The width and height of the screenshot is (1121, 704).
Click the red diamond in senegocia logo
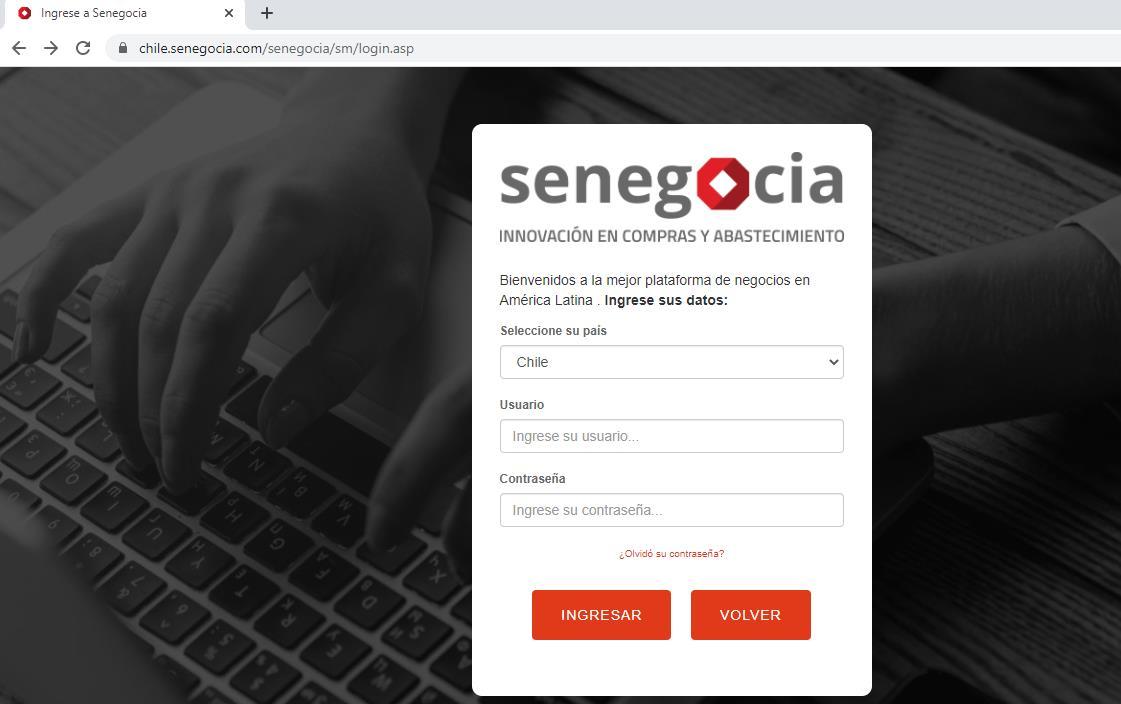pos(723,184)
